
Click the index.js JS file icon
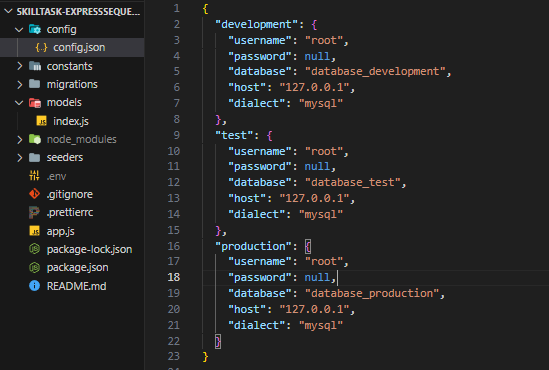[x=41, y=121]
